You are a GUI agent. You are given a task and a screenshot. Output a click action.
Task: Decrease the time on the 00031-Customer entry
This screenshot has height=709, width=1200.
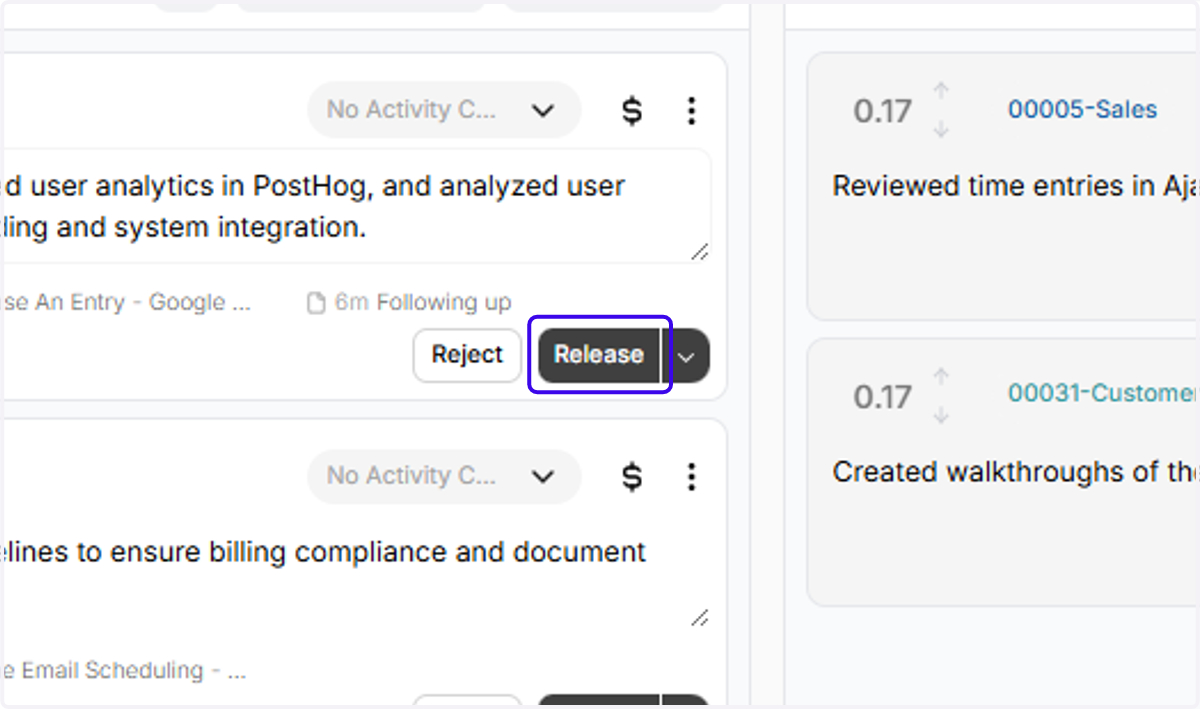coord(941,415)
